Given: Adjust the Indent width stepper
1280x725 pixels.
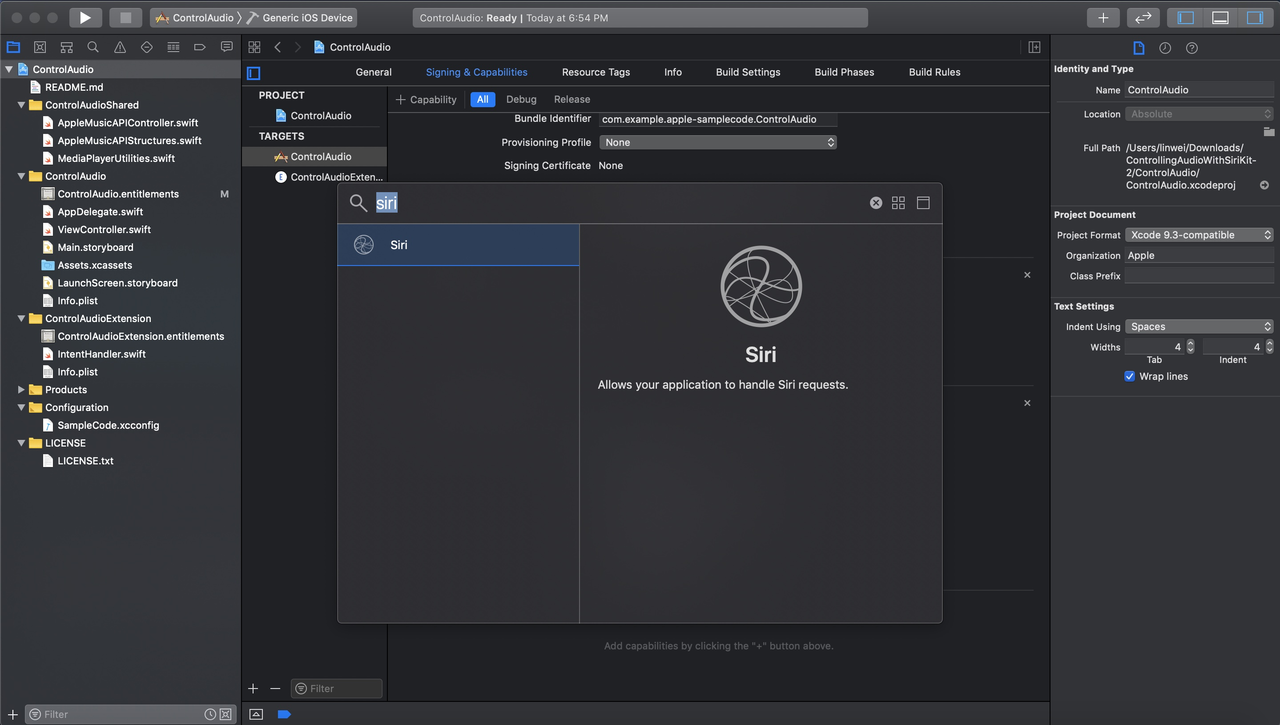Looking at the screenshot, I should (1270, 346).
